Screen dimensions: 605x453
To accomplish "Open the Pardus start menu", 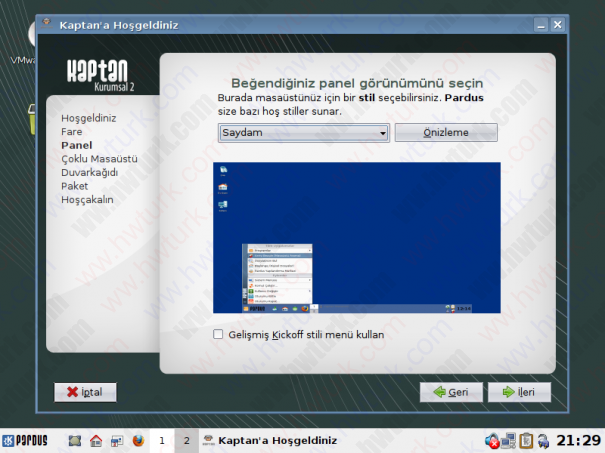I will coord(25,440).
